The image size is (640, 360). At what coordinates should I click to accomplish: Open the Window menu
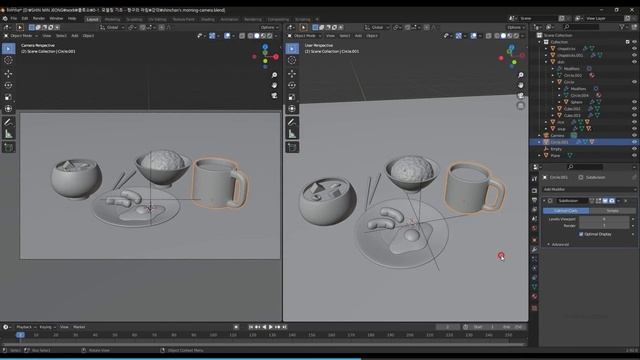coord(56,19)
